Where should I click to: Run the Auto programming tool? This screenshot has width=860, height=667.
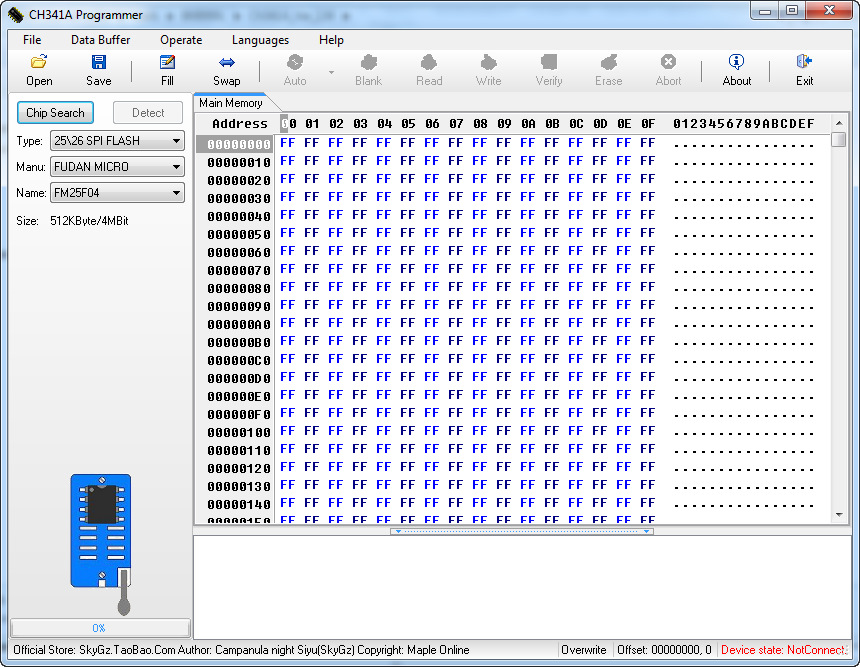(295, 70)
